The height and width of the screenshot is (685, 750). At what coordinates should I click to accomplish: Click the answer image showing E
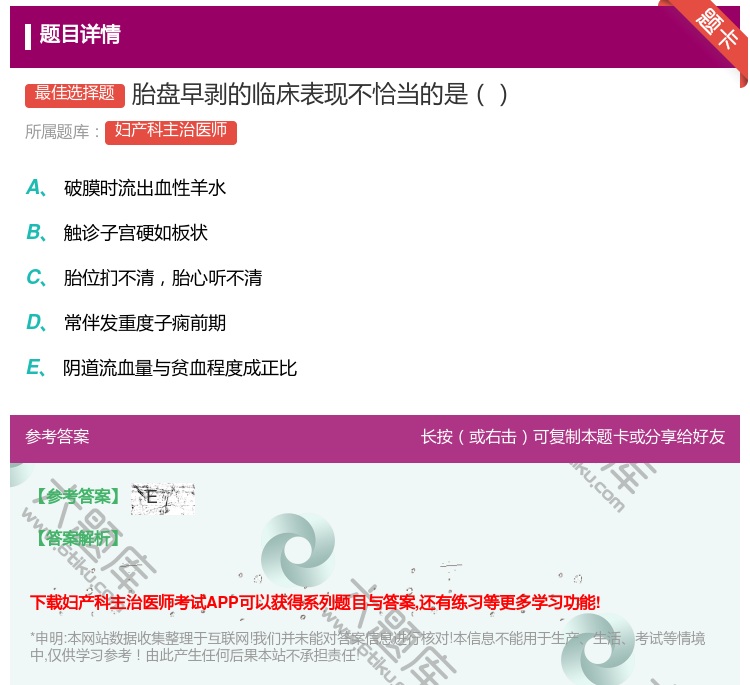pyautogui.click(x=163, y=498)
